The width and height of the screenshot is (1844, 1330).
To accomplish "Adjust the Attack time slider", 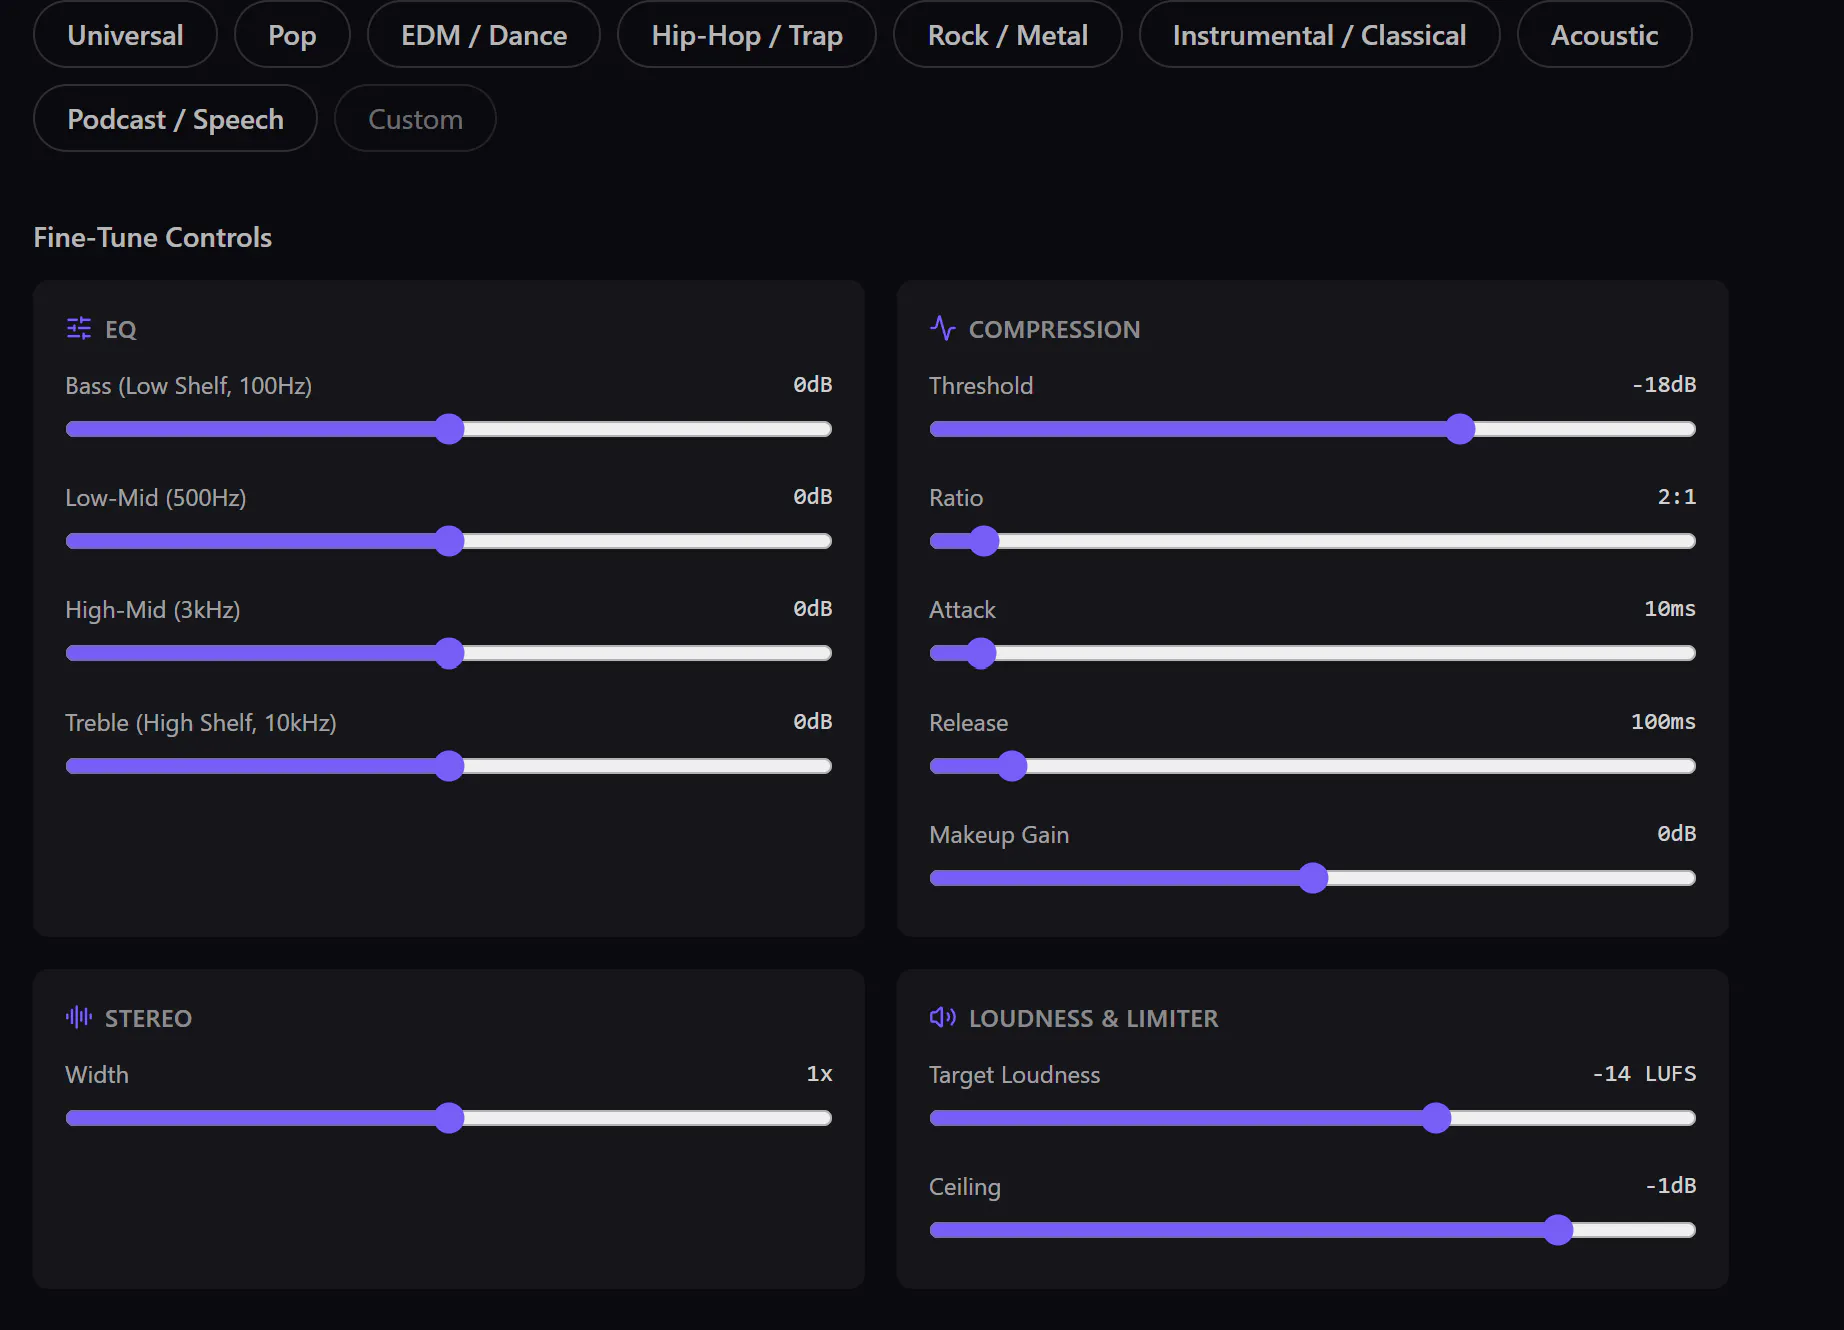I will 1313,653.
